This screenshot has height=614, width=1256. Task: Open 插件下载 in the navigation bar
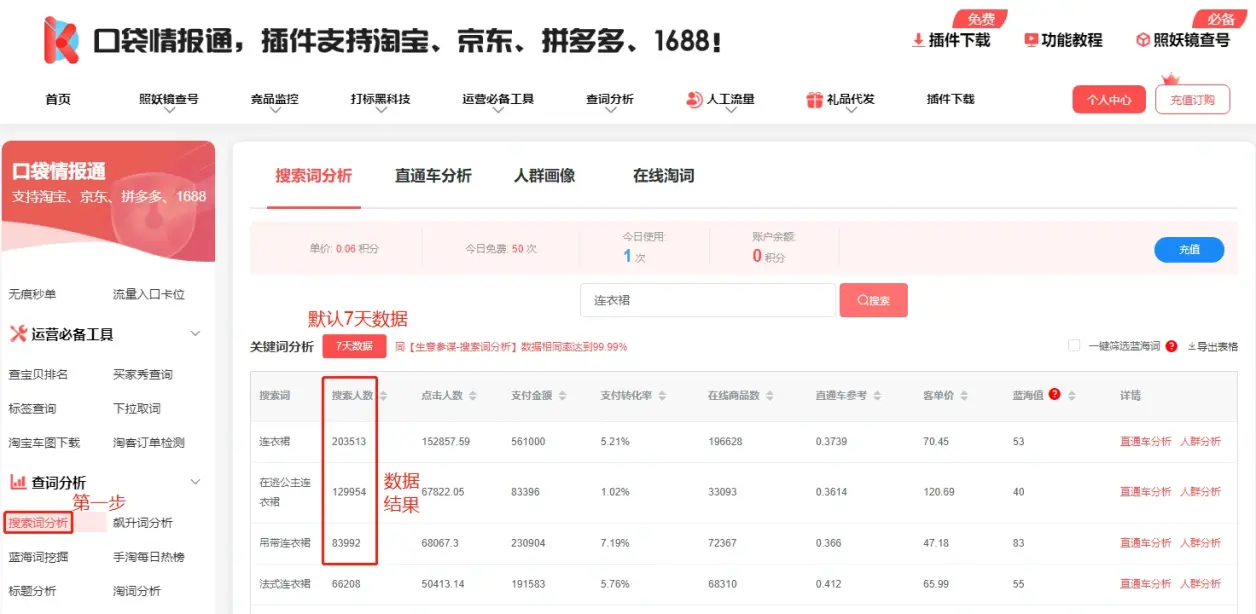coord(950,99)
